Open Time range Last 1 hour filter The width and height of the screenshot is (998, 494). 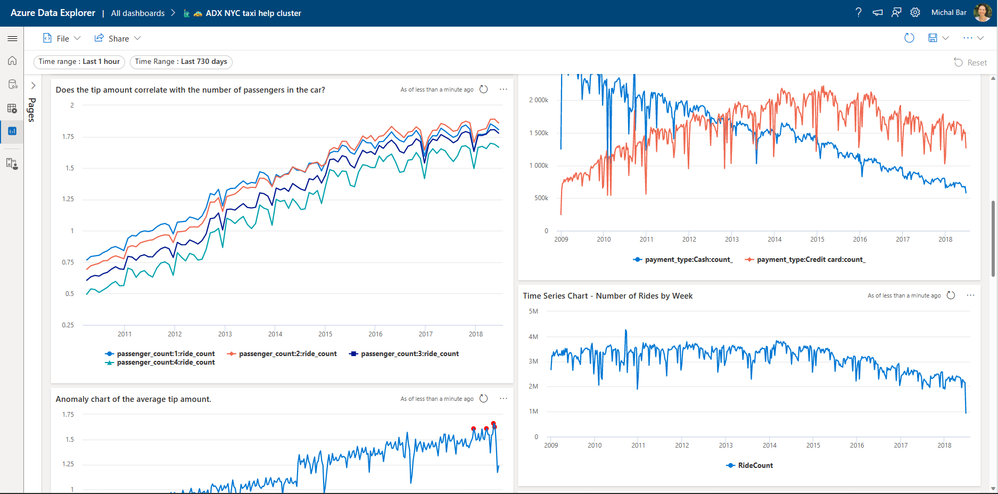point(79,62)
